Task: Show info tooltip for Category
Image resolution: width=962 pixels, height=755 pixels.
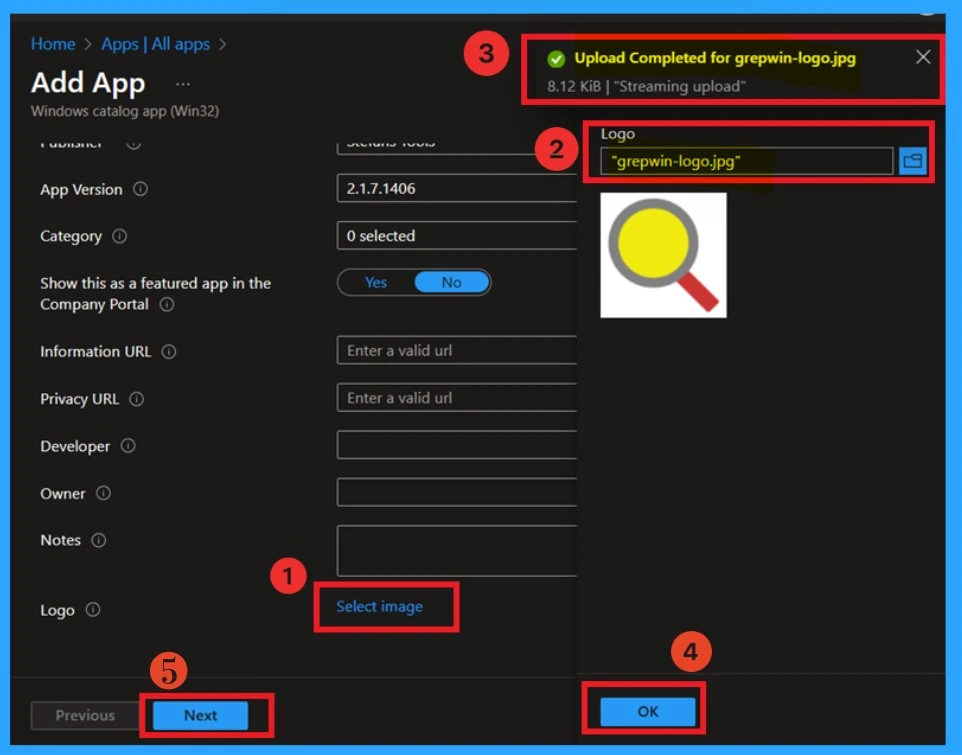Action: (120, 236)
